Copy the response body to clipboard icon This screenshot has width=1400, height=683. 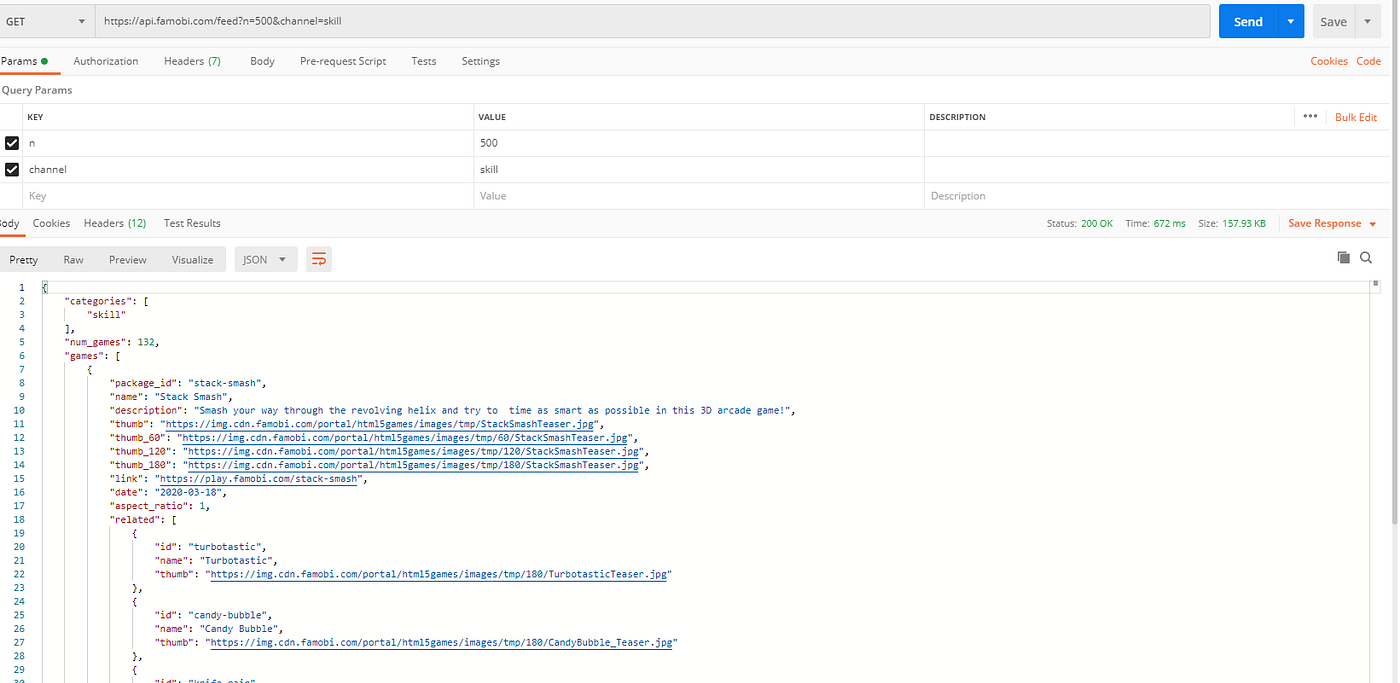pyautogui.click(x=1343, y=258)
